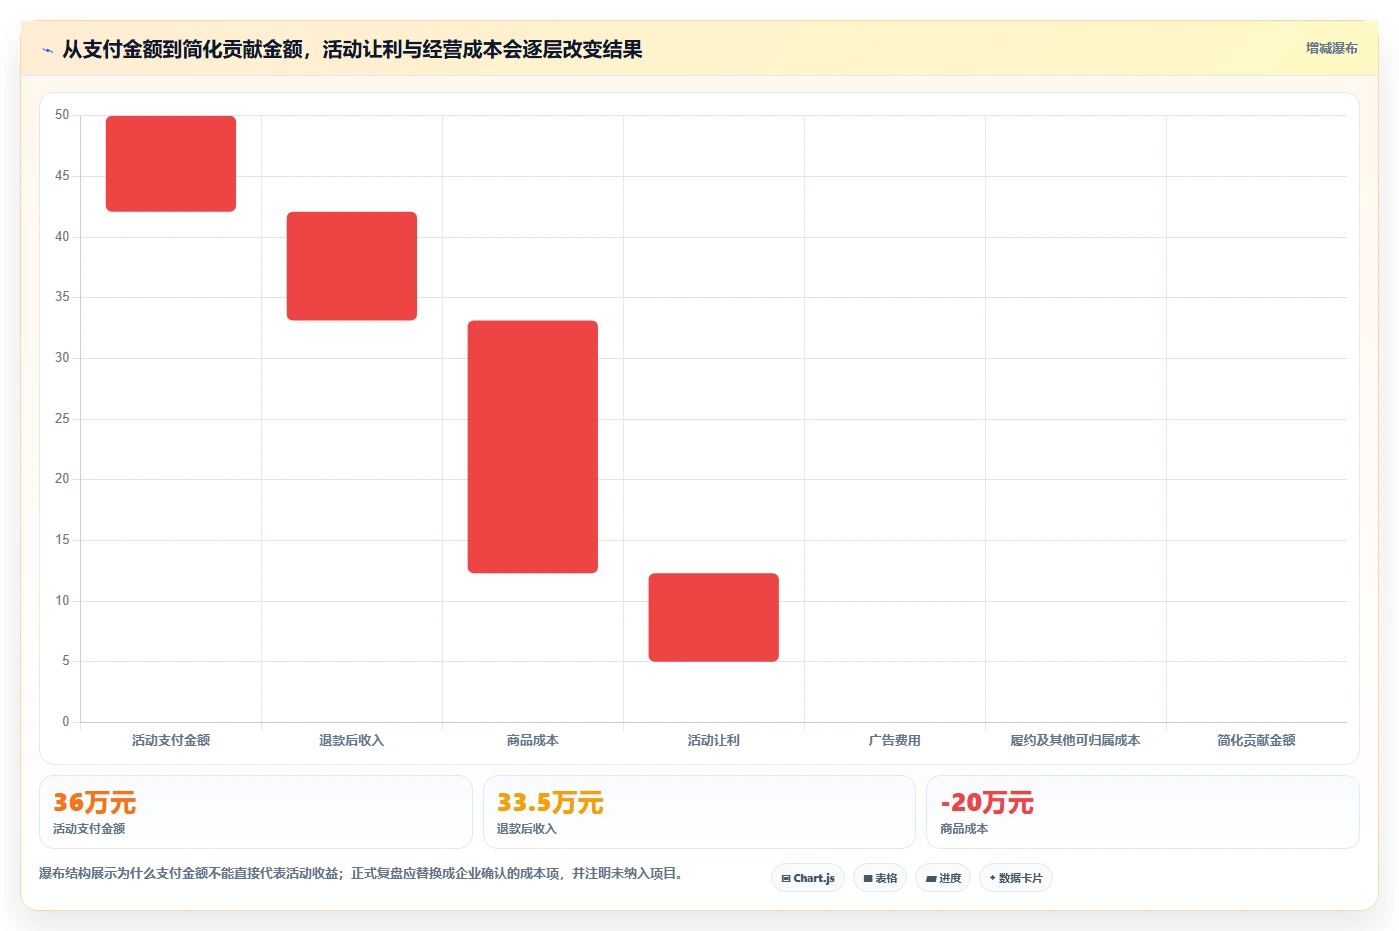Click the 表格 tag
The width and height of the screenshot is (1399, 931).
tap(880, 878)
